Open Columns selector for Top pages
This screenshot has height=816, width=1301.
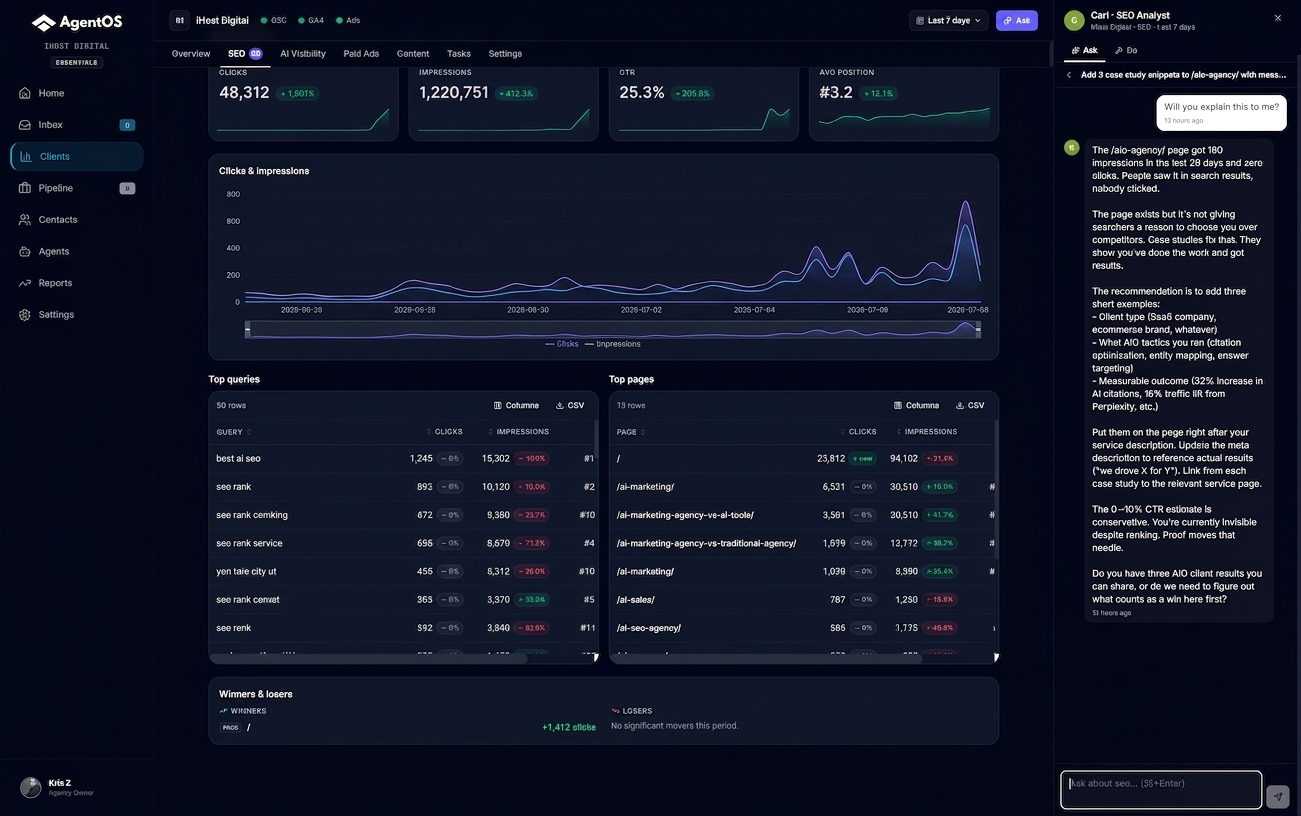[x=916, y=405]
